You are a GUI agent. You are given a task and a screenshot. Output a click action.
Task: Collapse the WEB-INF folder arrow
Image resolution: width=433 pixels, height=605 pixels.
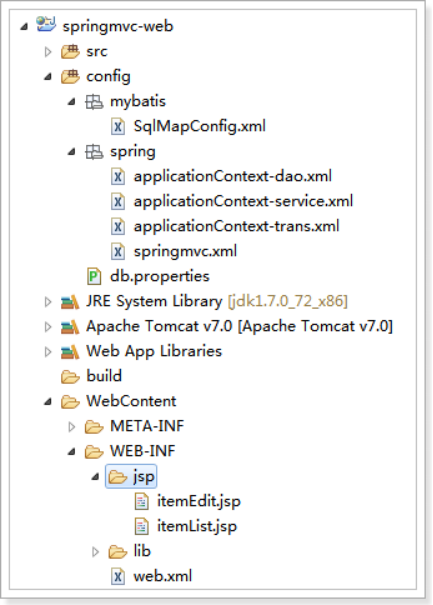pyautogui.click(x=71, y=452)
